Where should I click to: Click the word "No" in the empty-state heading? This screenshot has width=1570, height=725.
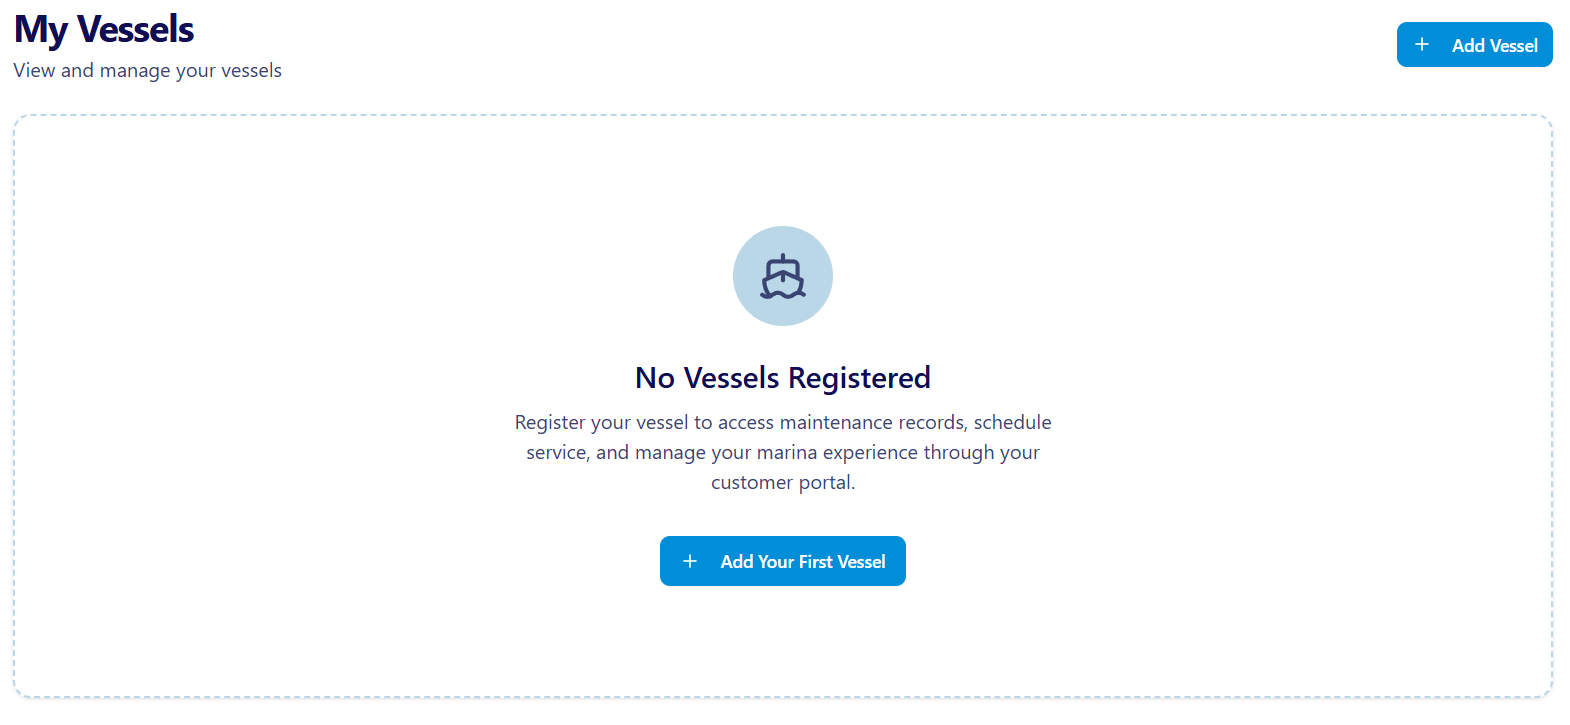655,378
